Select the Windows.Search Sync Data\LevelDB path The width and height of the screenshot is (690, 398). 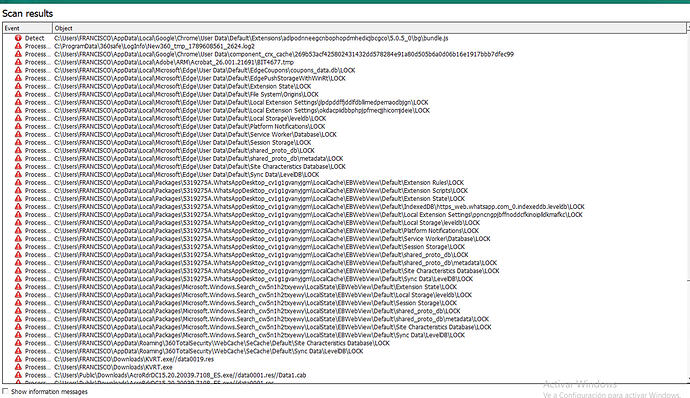click(259, 335)
